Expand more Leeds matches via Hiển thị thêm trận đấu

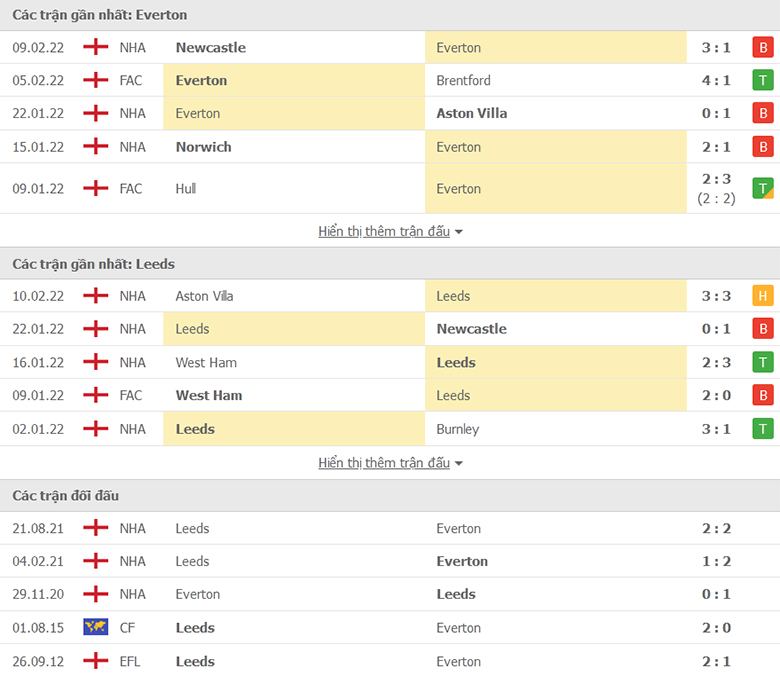[384, 463]
